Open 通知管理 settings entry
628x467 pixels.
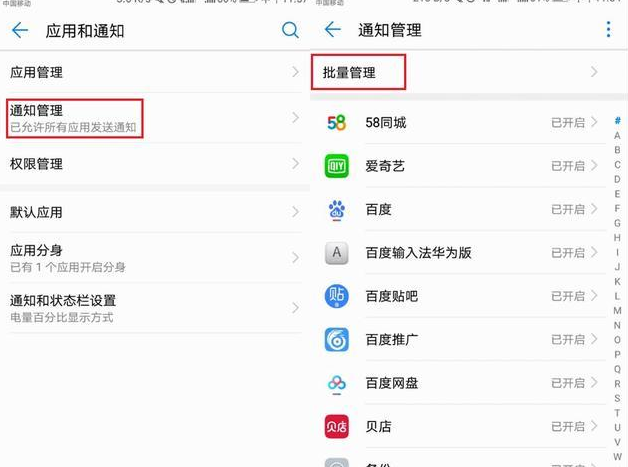(x=155, y=118)
